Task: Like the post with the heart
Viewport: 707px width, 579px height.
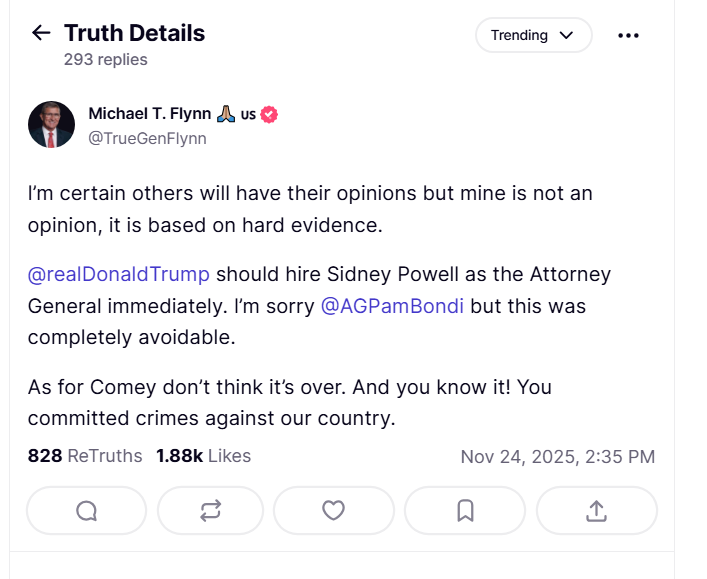Action: coord(333,511)
